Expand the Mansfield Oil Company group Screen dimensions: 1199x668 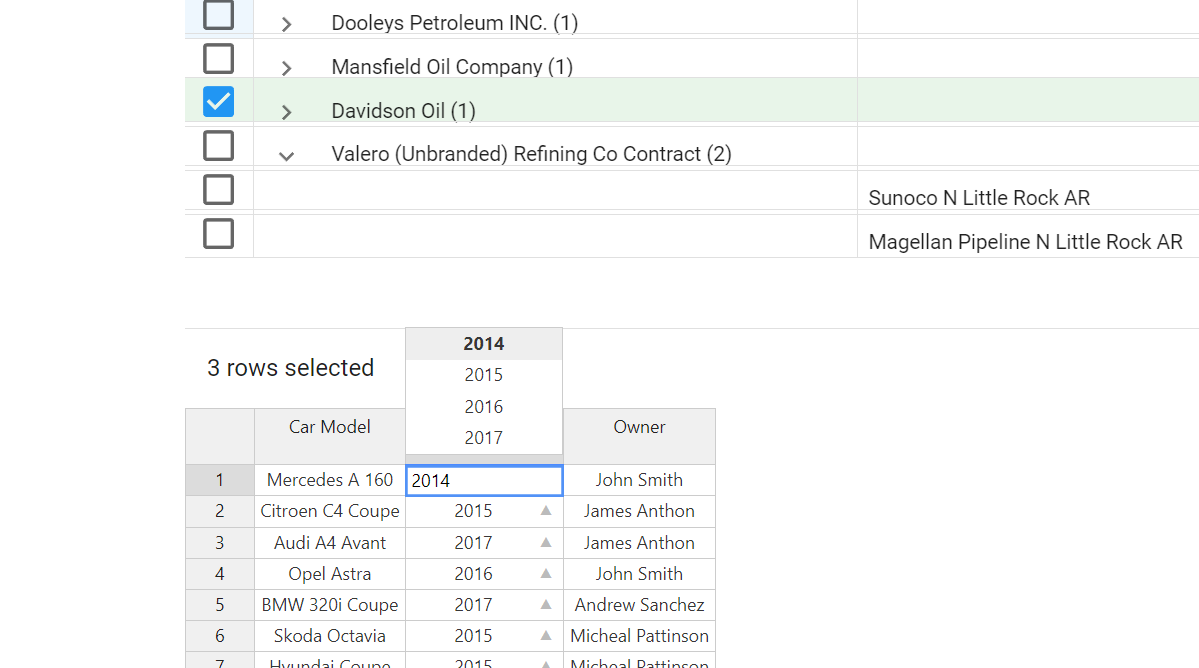pos(287,68)
